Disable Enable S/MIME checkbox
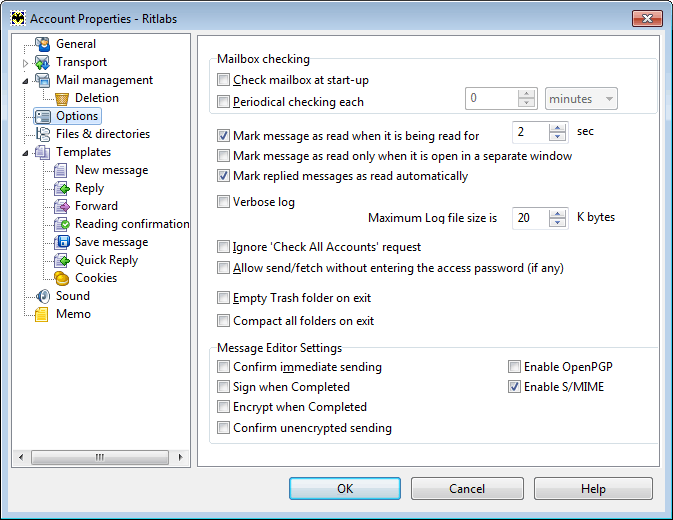This screenshot has height=520, width=673. [514, 387]
